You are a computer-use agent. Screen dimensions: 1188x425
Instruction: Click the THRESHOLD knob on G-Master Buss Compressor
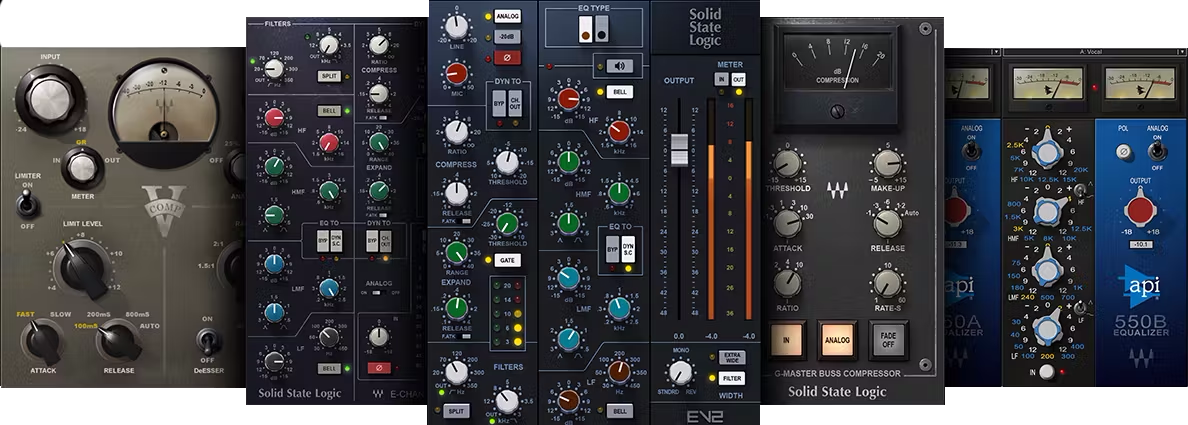tap(788, 164)
